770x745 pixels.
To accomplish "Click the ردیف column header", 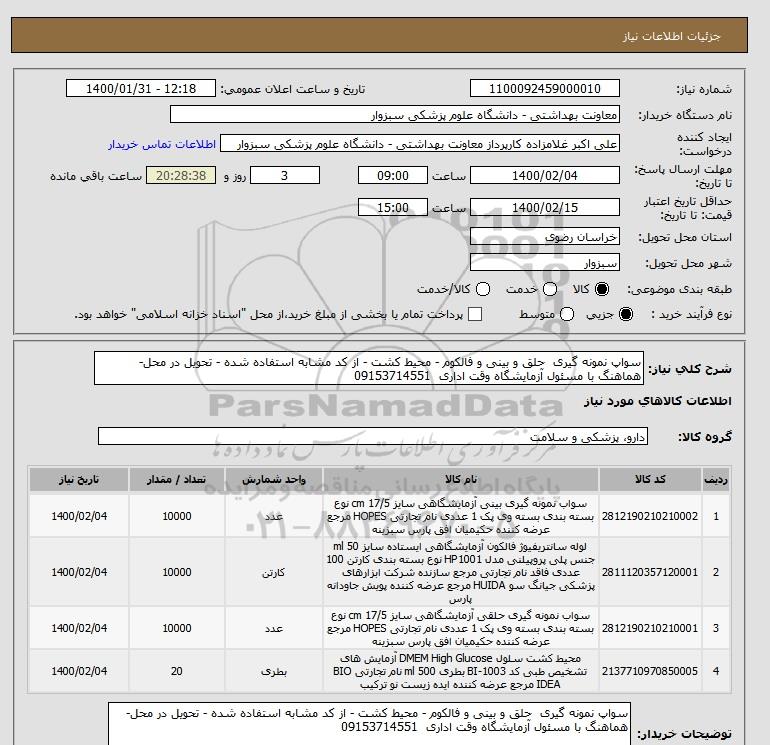I will [x=715, y=480].
